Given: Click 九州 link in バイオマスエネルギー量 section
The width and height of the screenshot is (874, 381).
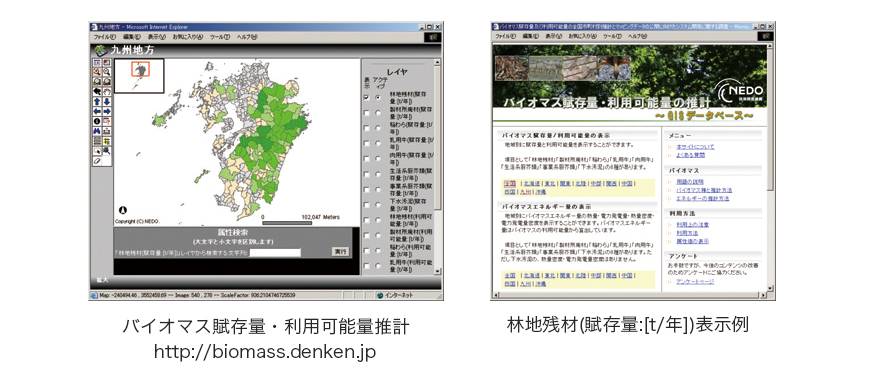Looking at the screenshot, I should (x=526, y=284).
